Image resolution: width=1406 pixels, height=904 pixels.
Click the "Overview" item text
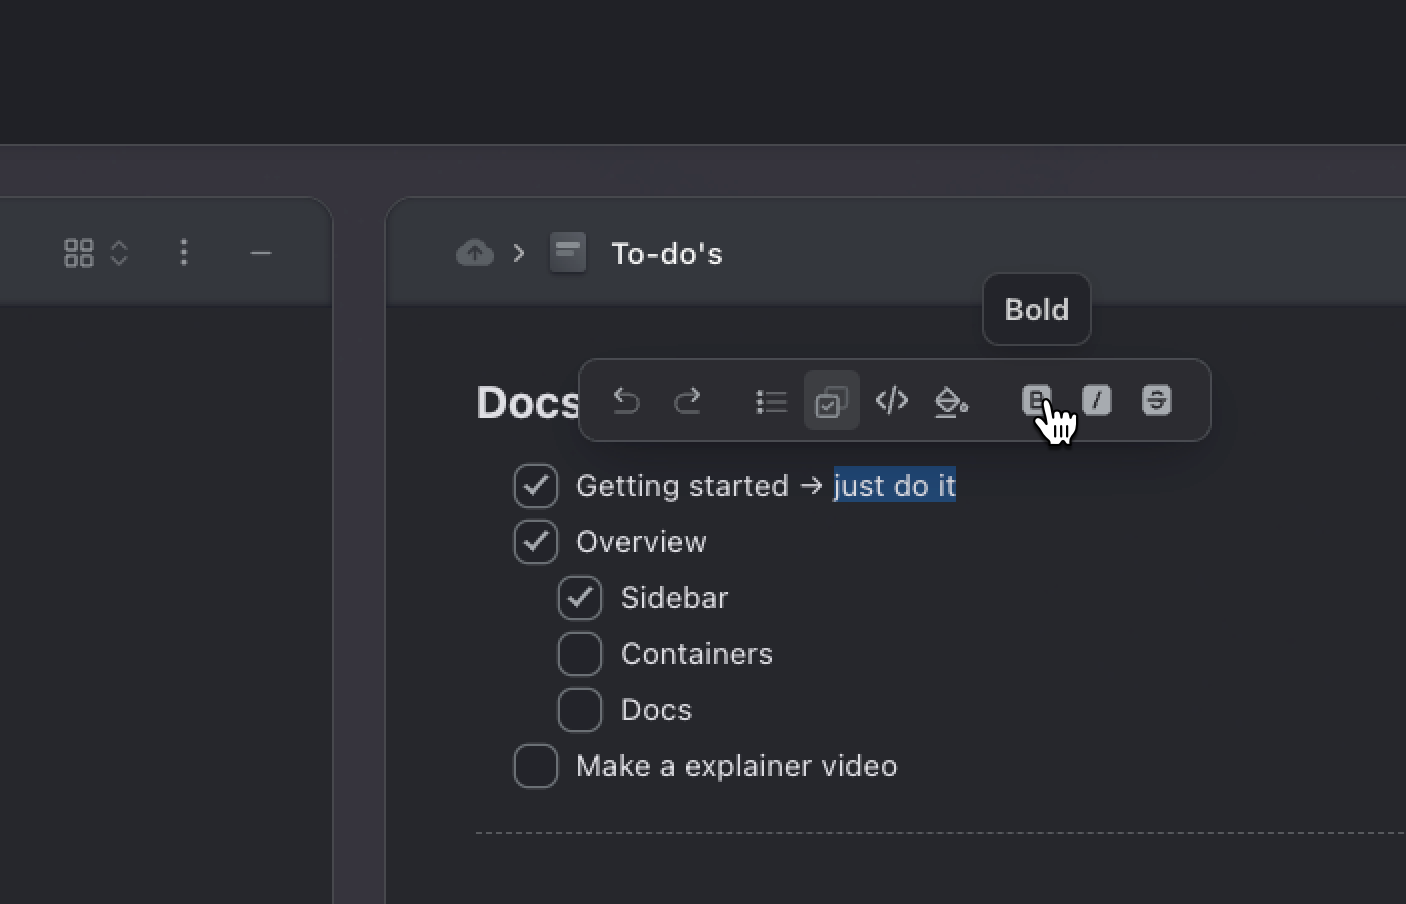pyautogui.click(x=641, y=542)
